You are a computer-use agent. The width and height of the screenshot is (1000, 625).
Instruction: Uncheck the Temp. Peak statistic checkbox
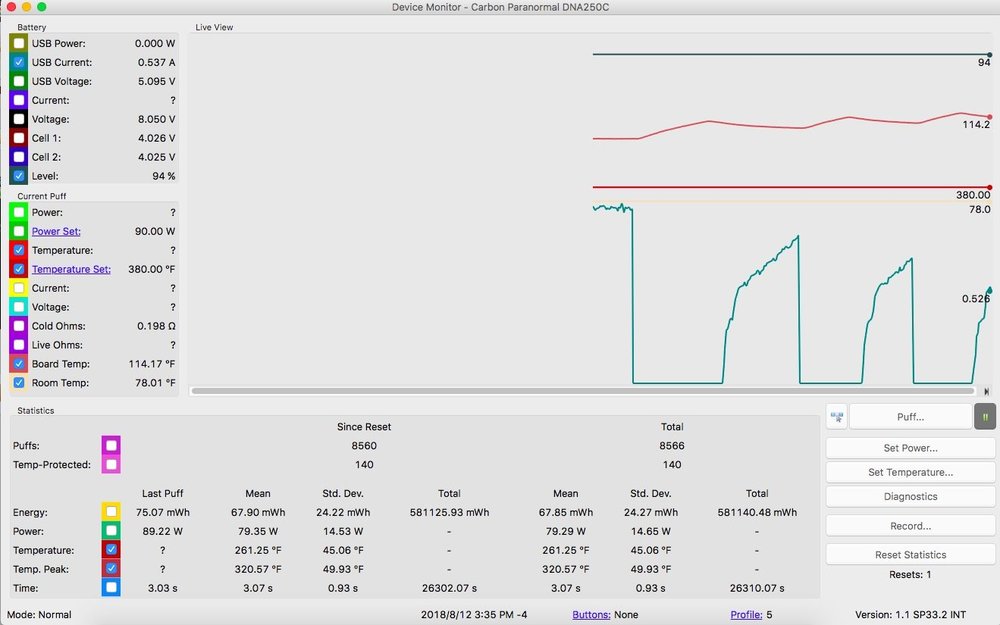click(111, 568)
